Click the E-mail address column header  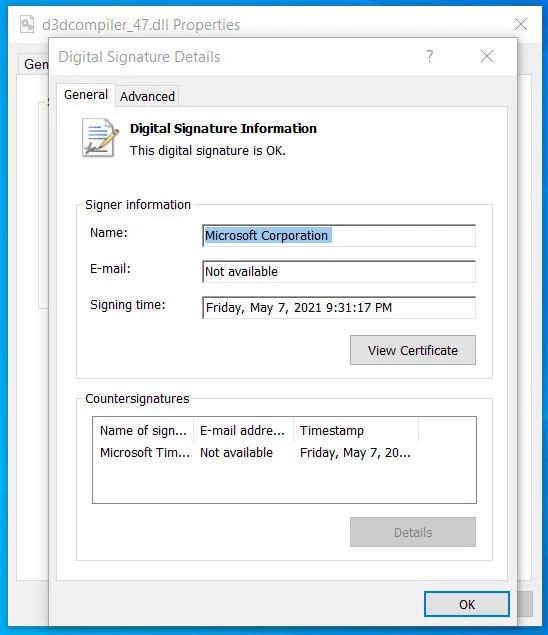243,430
